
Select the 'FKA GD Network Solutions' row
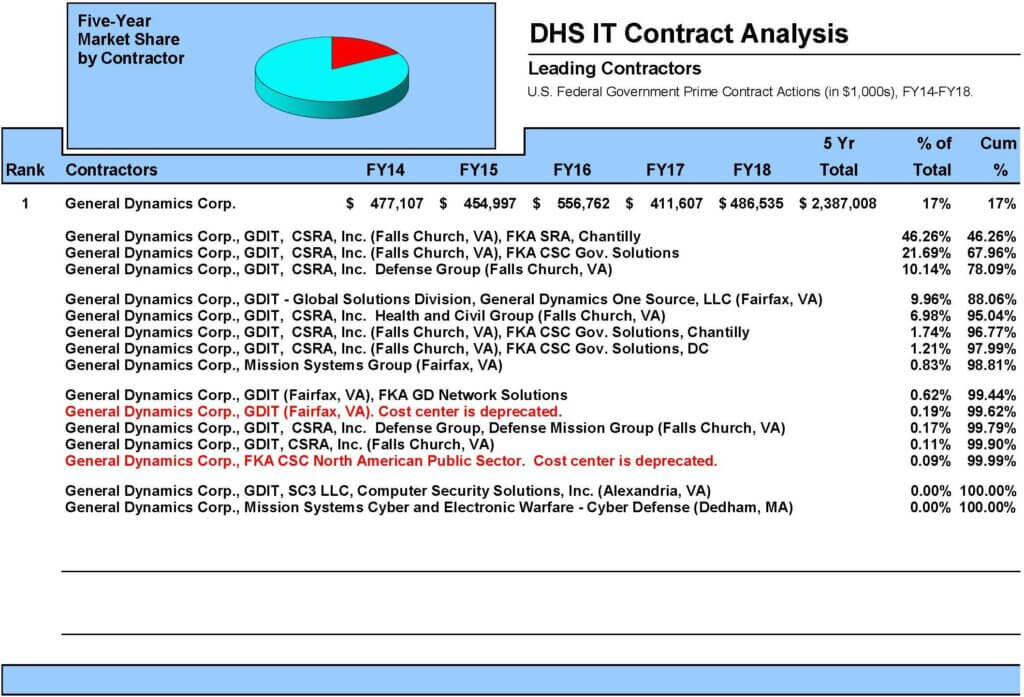(x=316, y=395)
